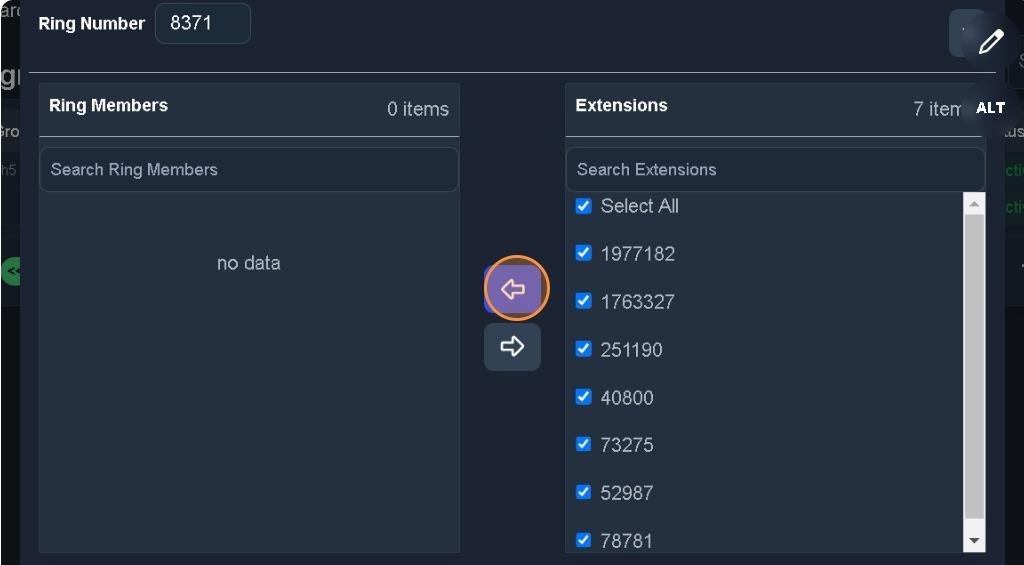Click the pencil edit icon
Screen dimensions: 1024x565
click(990, 41)
